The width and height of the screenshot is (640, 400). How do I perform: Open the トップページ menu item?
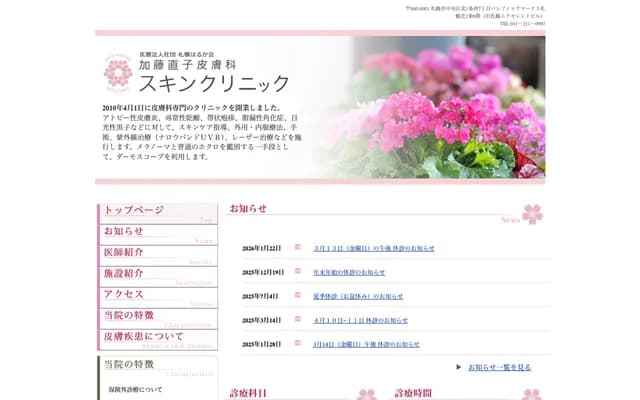[158, 214]
